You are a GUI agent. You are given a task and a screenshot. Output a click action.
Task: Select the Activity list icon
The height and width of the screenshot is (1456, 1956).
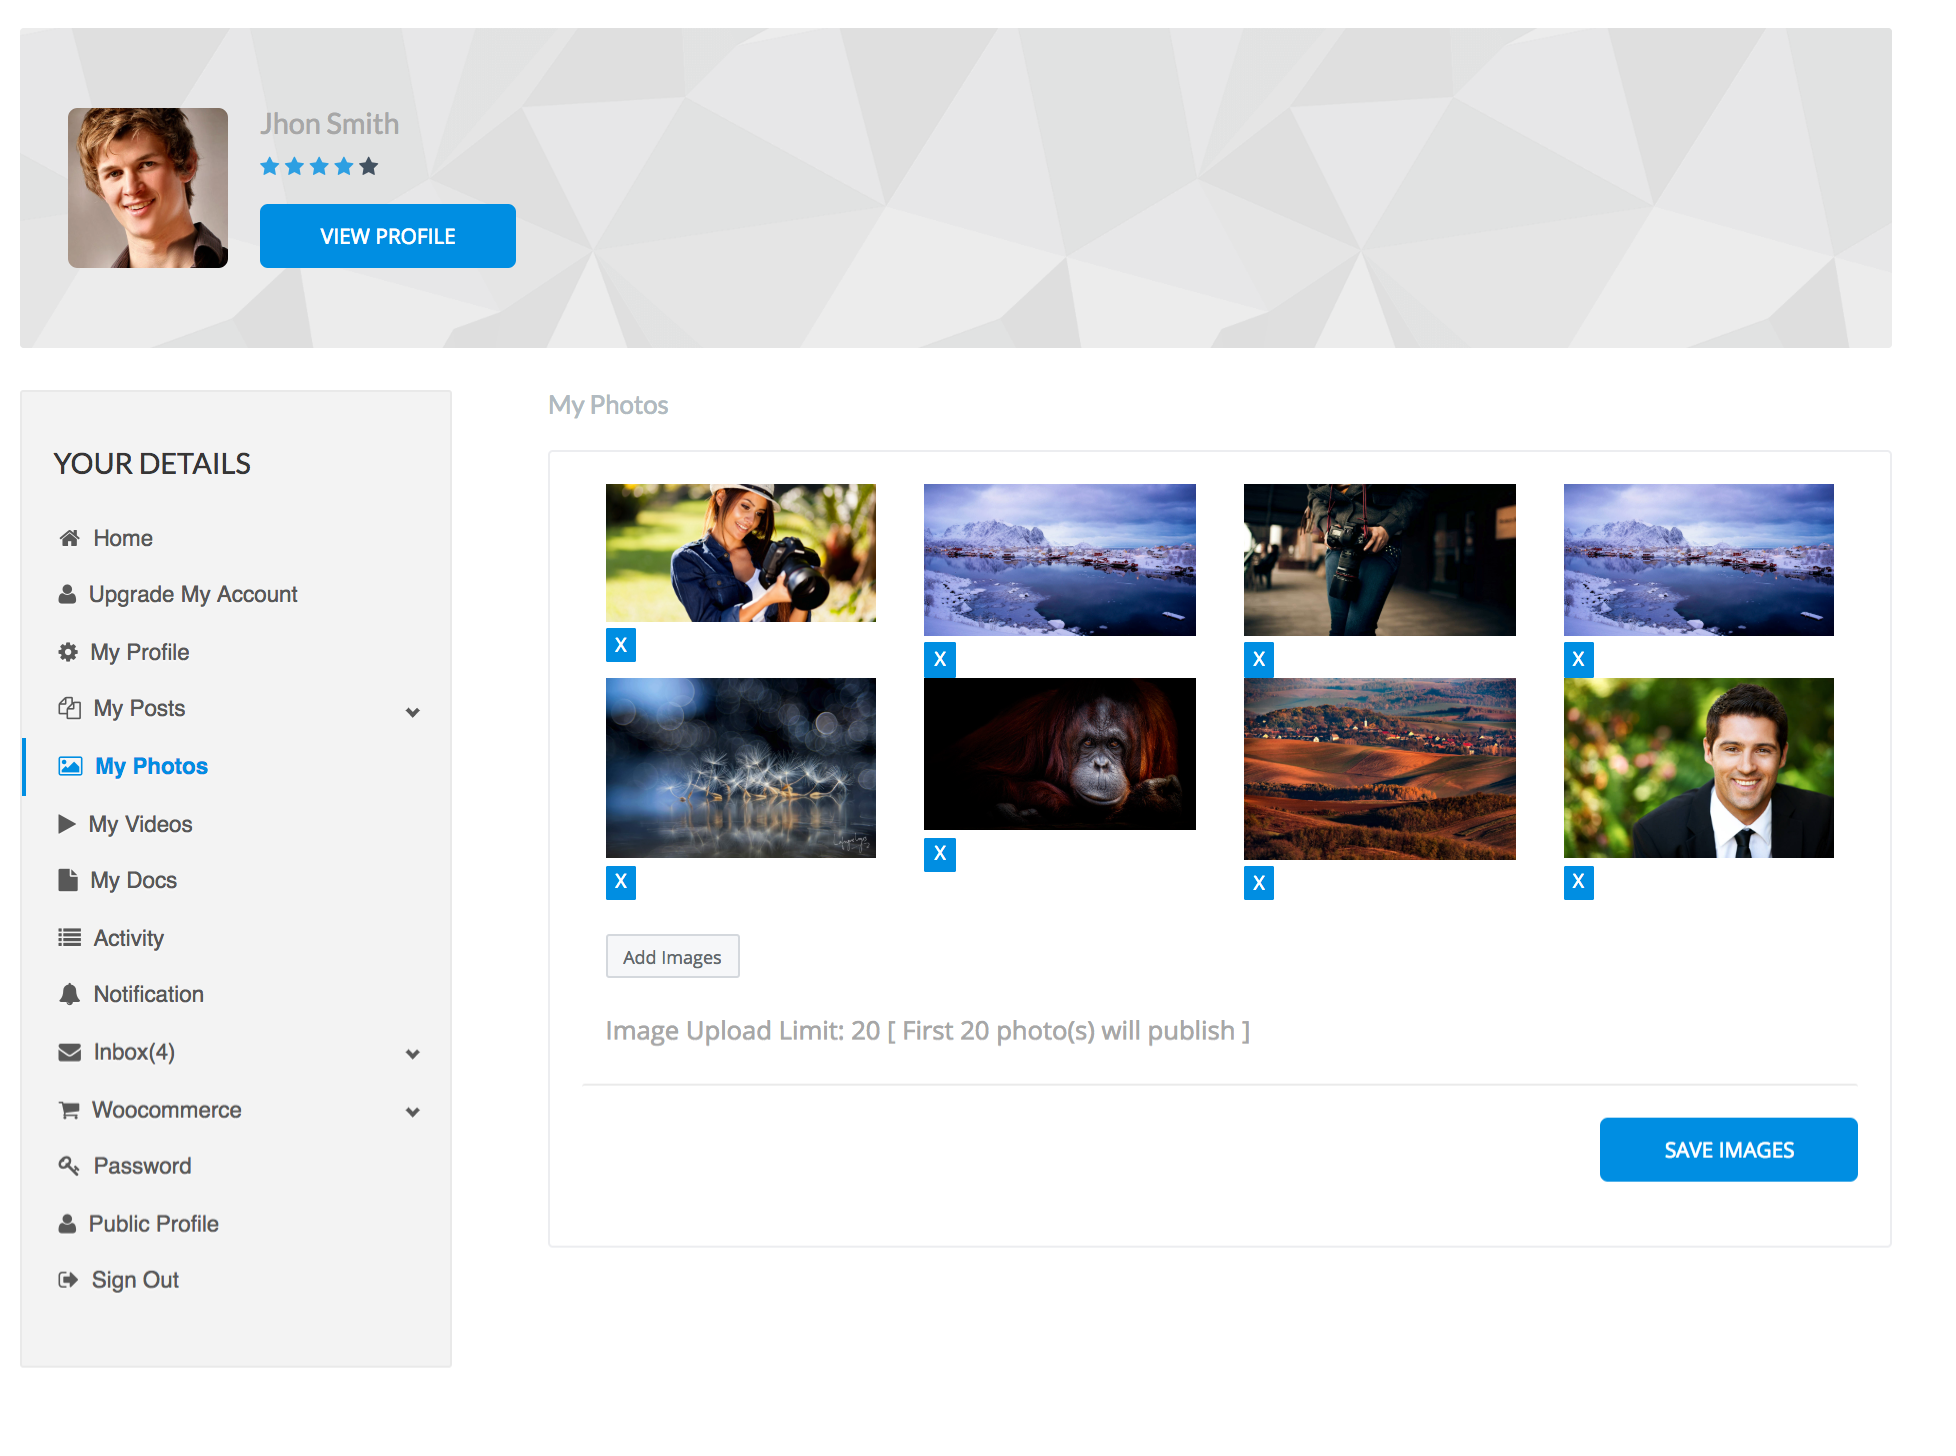68,937
